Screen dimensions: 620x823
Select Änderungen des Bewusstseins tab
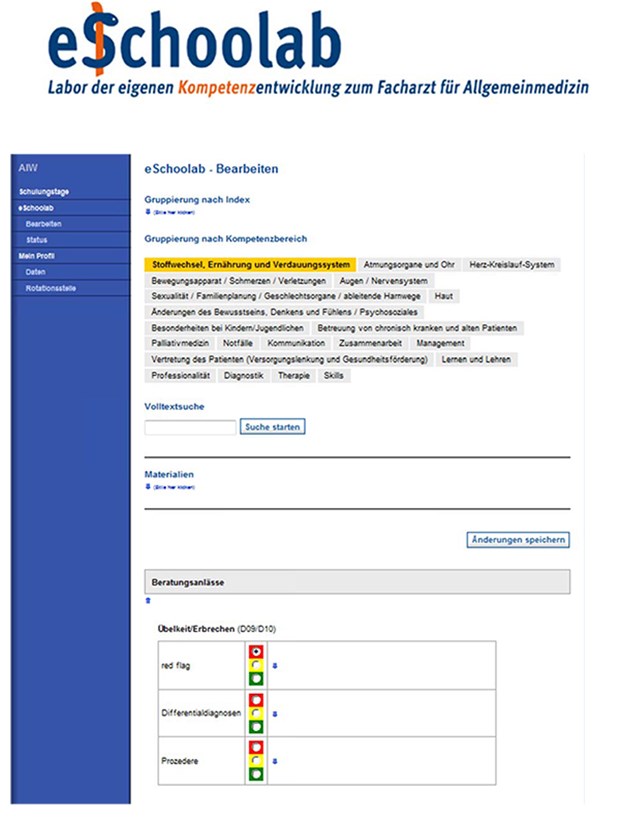tap(285, 312)
